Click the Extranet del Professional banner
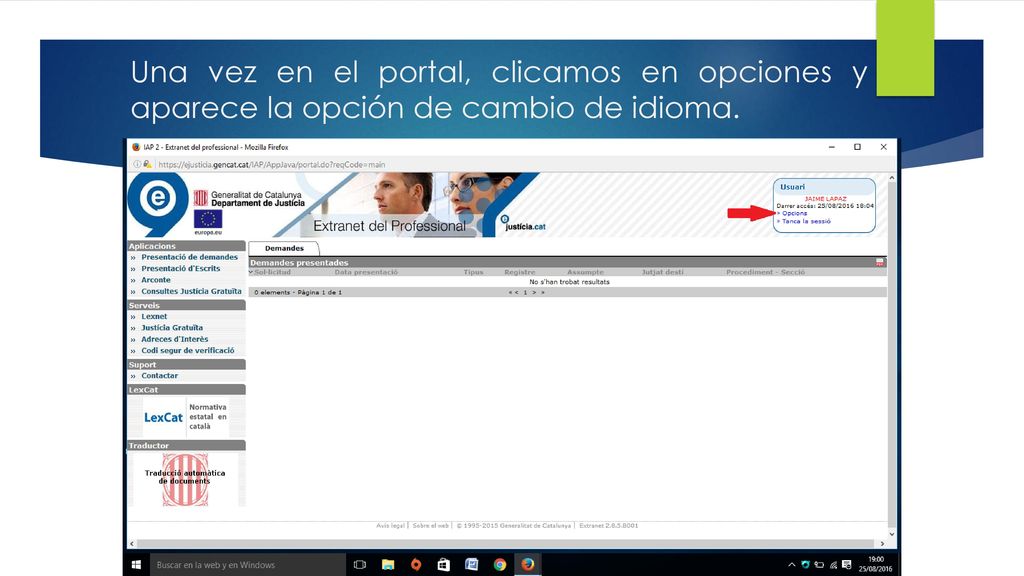Screen dimensions: 1024x576 pyautogui.click(x=389, y=226)
